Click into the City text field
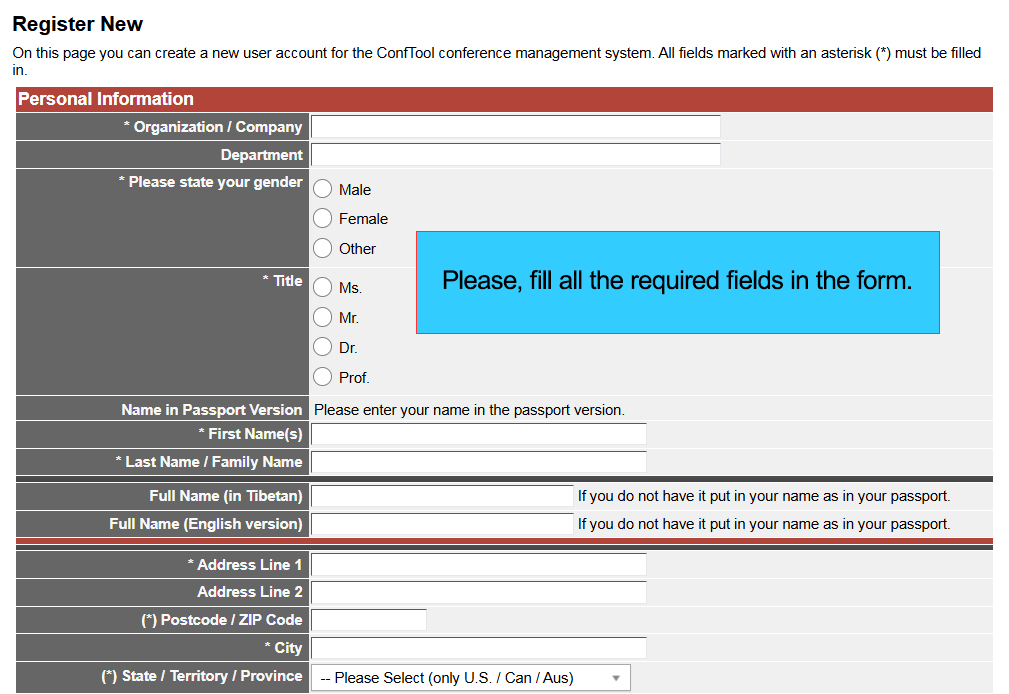This screenshot has width=1009, height=694. coord(478,648)
